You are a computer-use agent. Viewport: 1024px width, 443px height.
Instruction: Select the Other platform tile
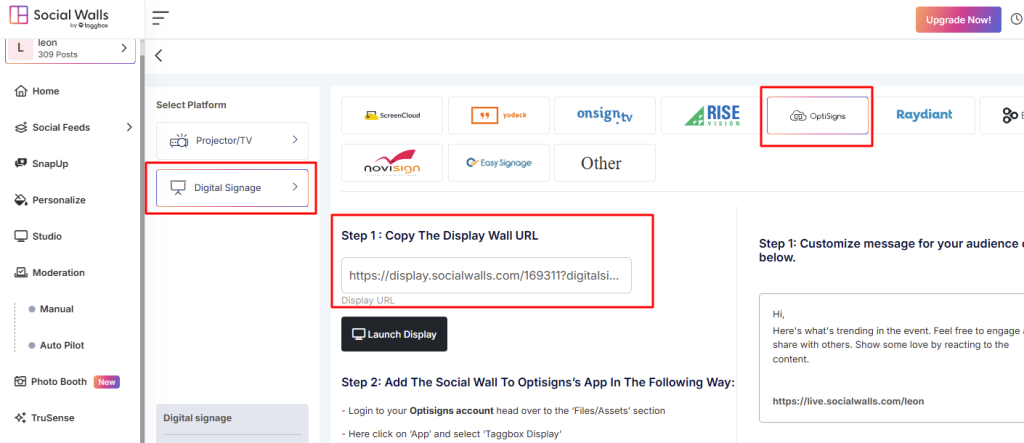(605, 163)
